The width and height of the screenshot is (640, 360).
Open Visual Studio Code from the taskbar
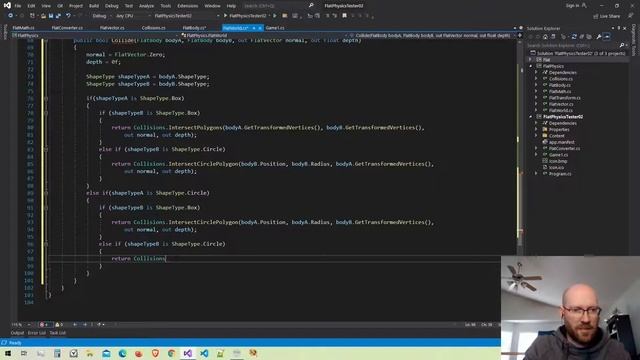[204, 353]
